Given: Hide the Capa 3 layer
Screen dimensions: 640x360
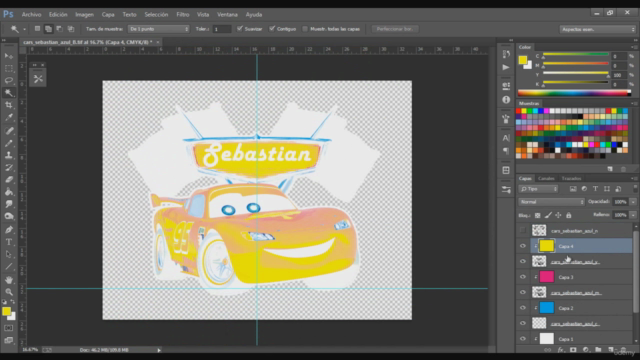Looking at the screenshot, I should click(523, 277).
